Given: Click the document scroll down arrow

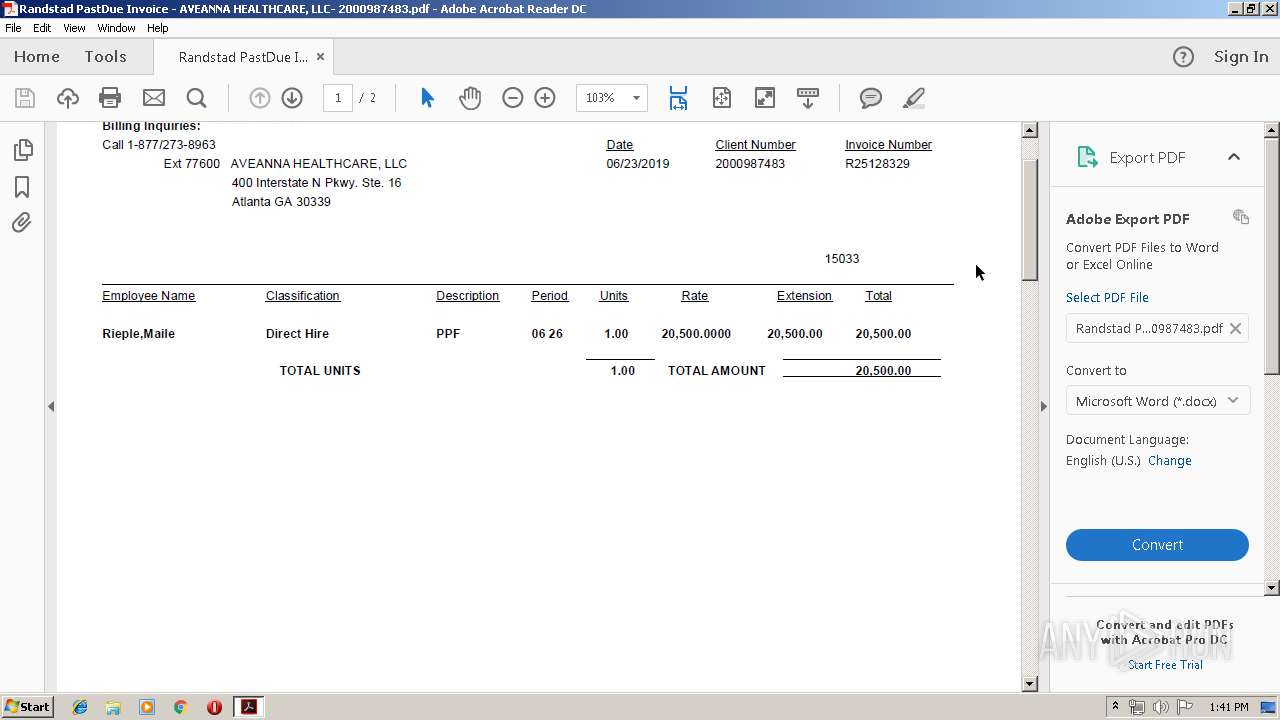Looking at the screenshot, I should click(1030, 684).
